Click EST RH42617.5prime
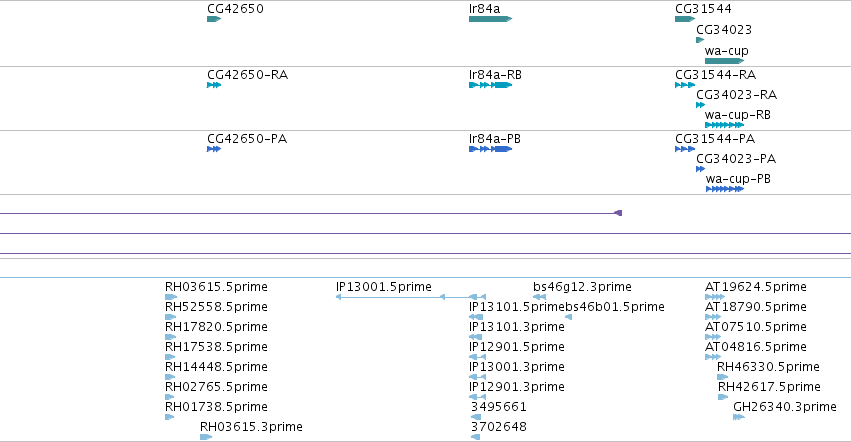Screen dimensions: 851x442 [x=769, y=387]
